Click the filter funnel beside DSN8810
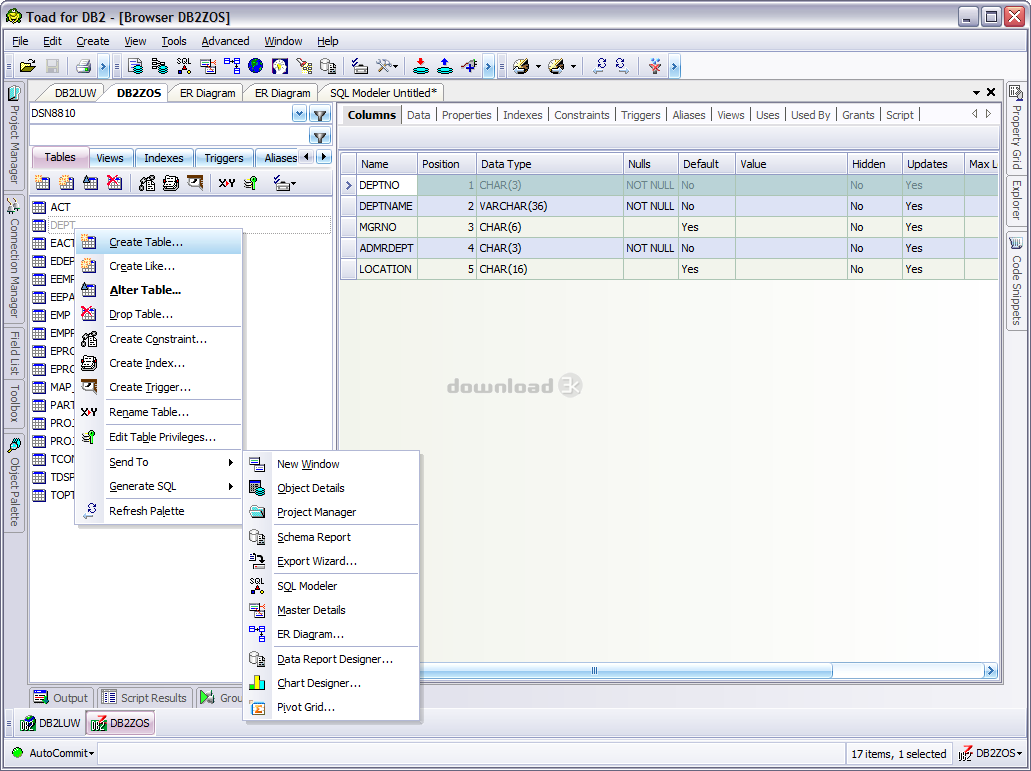1031x771 pixels. 320,115
